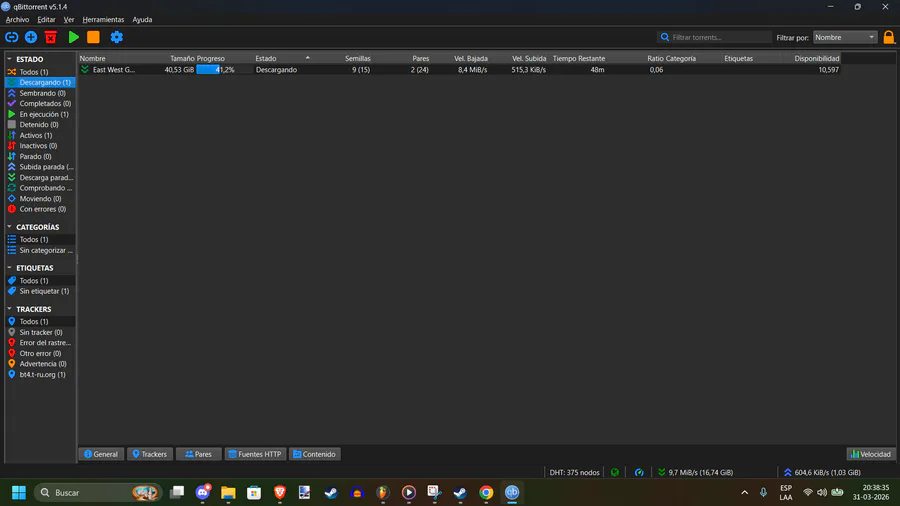The height and width of the screenshot is (506, 900).
Task: Select Error del rastreador tracker filter
Action: [40, 342]
